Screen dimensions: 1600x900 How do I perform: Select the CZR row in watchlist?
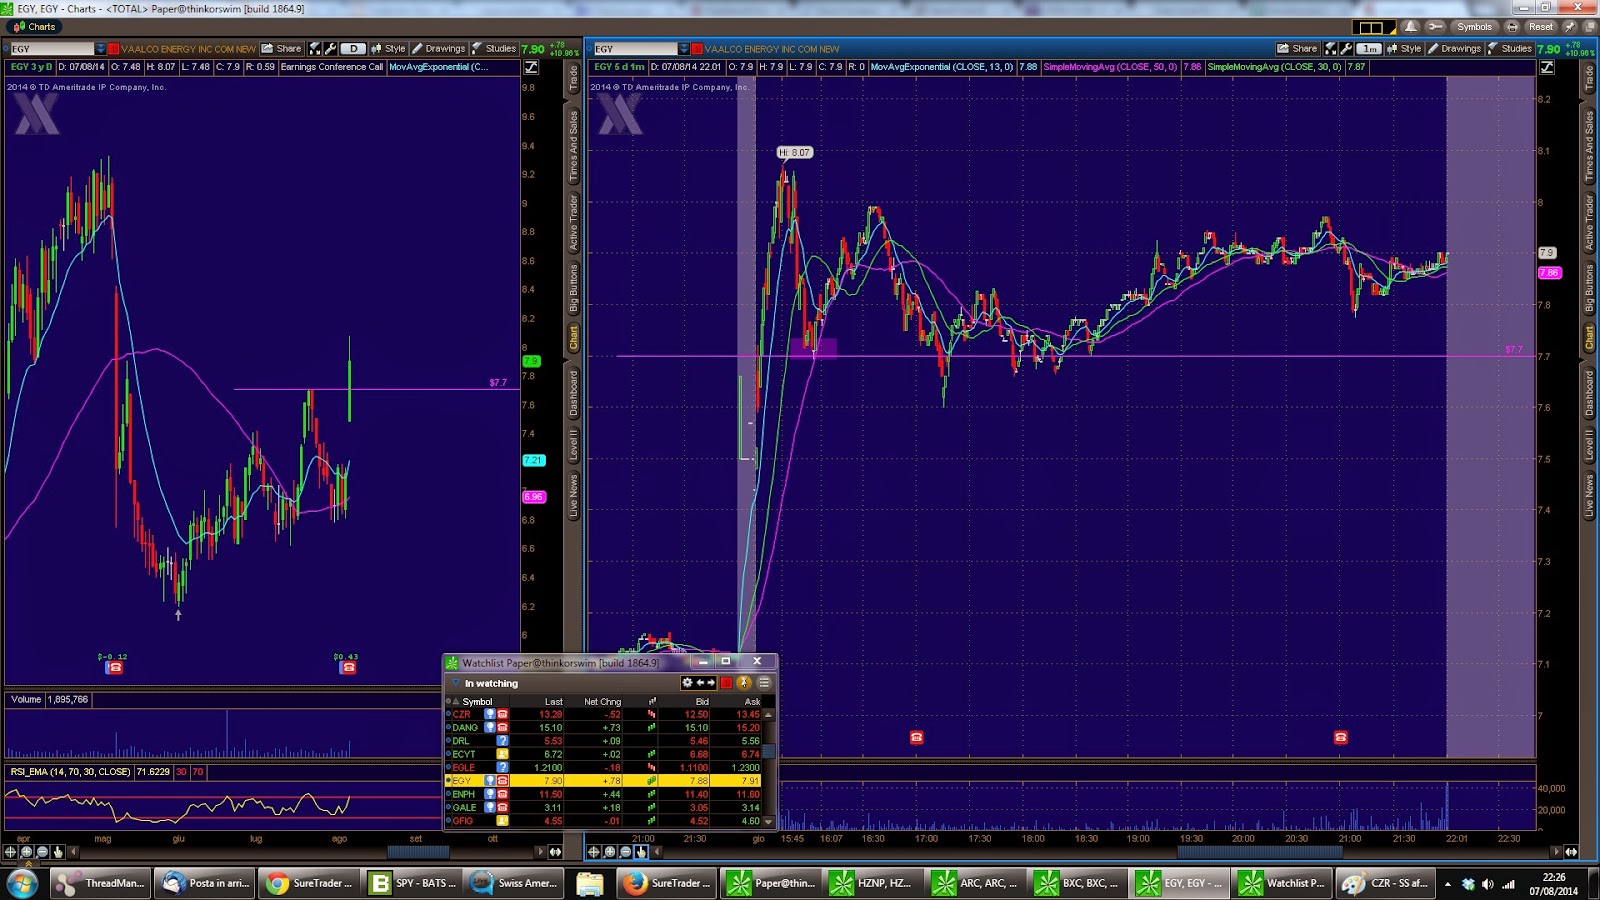click(x=604, y=714)
